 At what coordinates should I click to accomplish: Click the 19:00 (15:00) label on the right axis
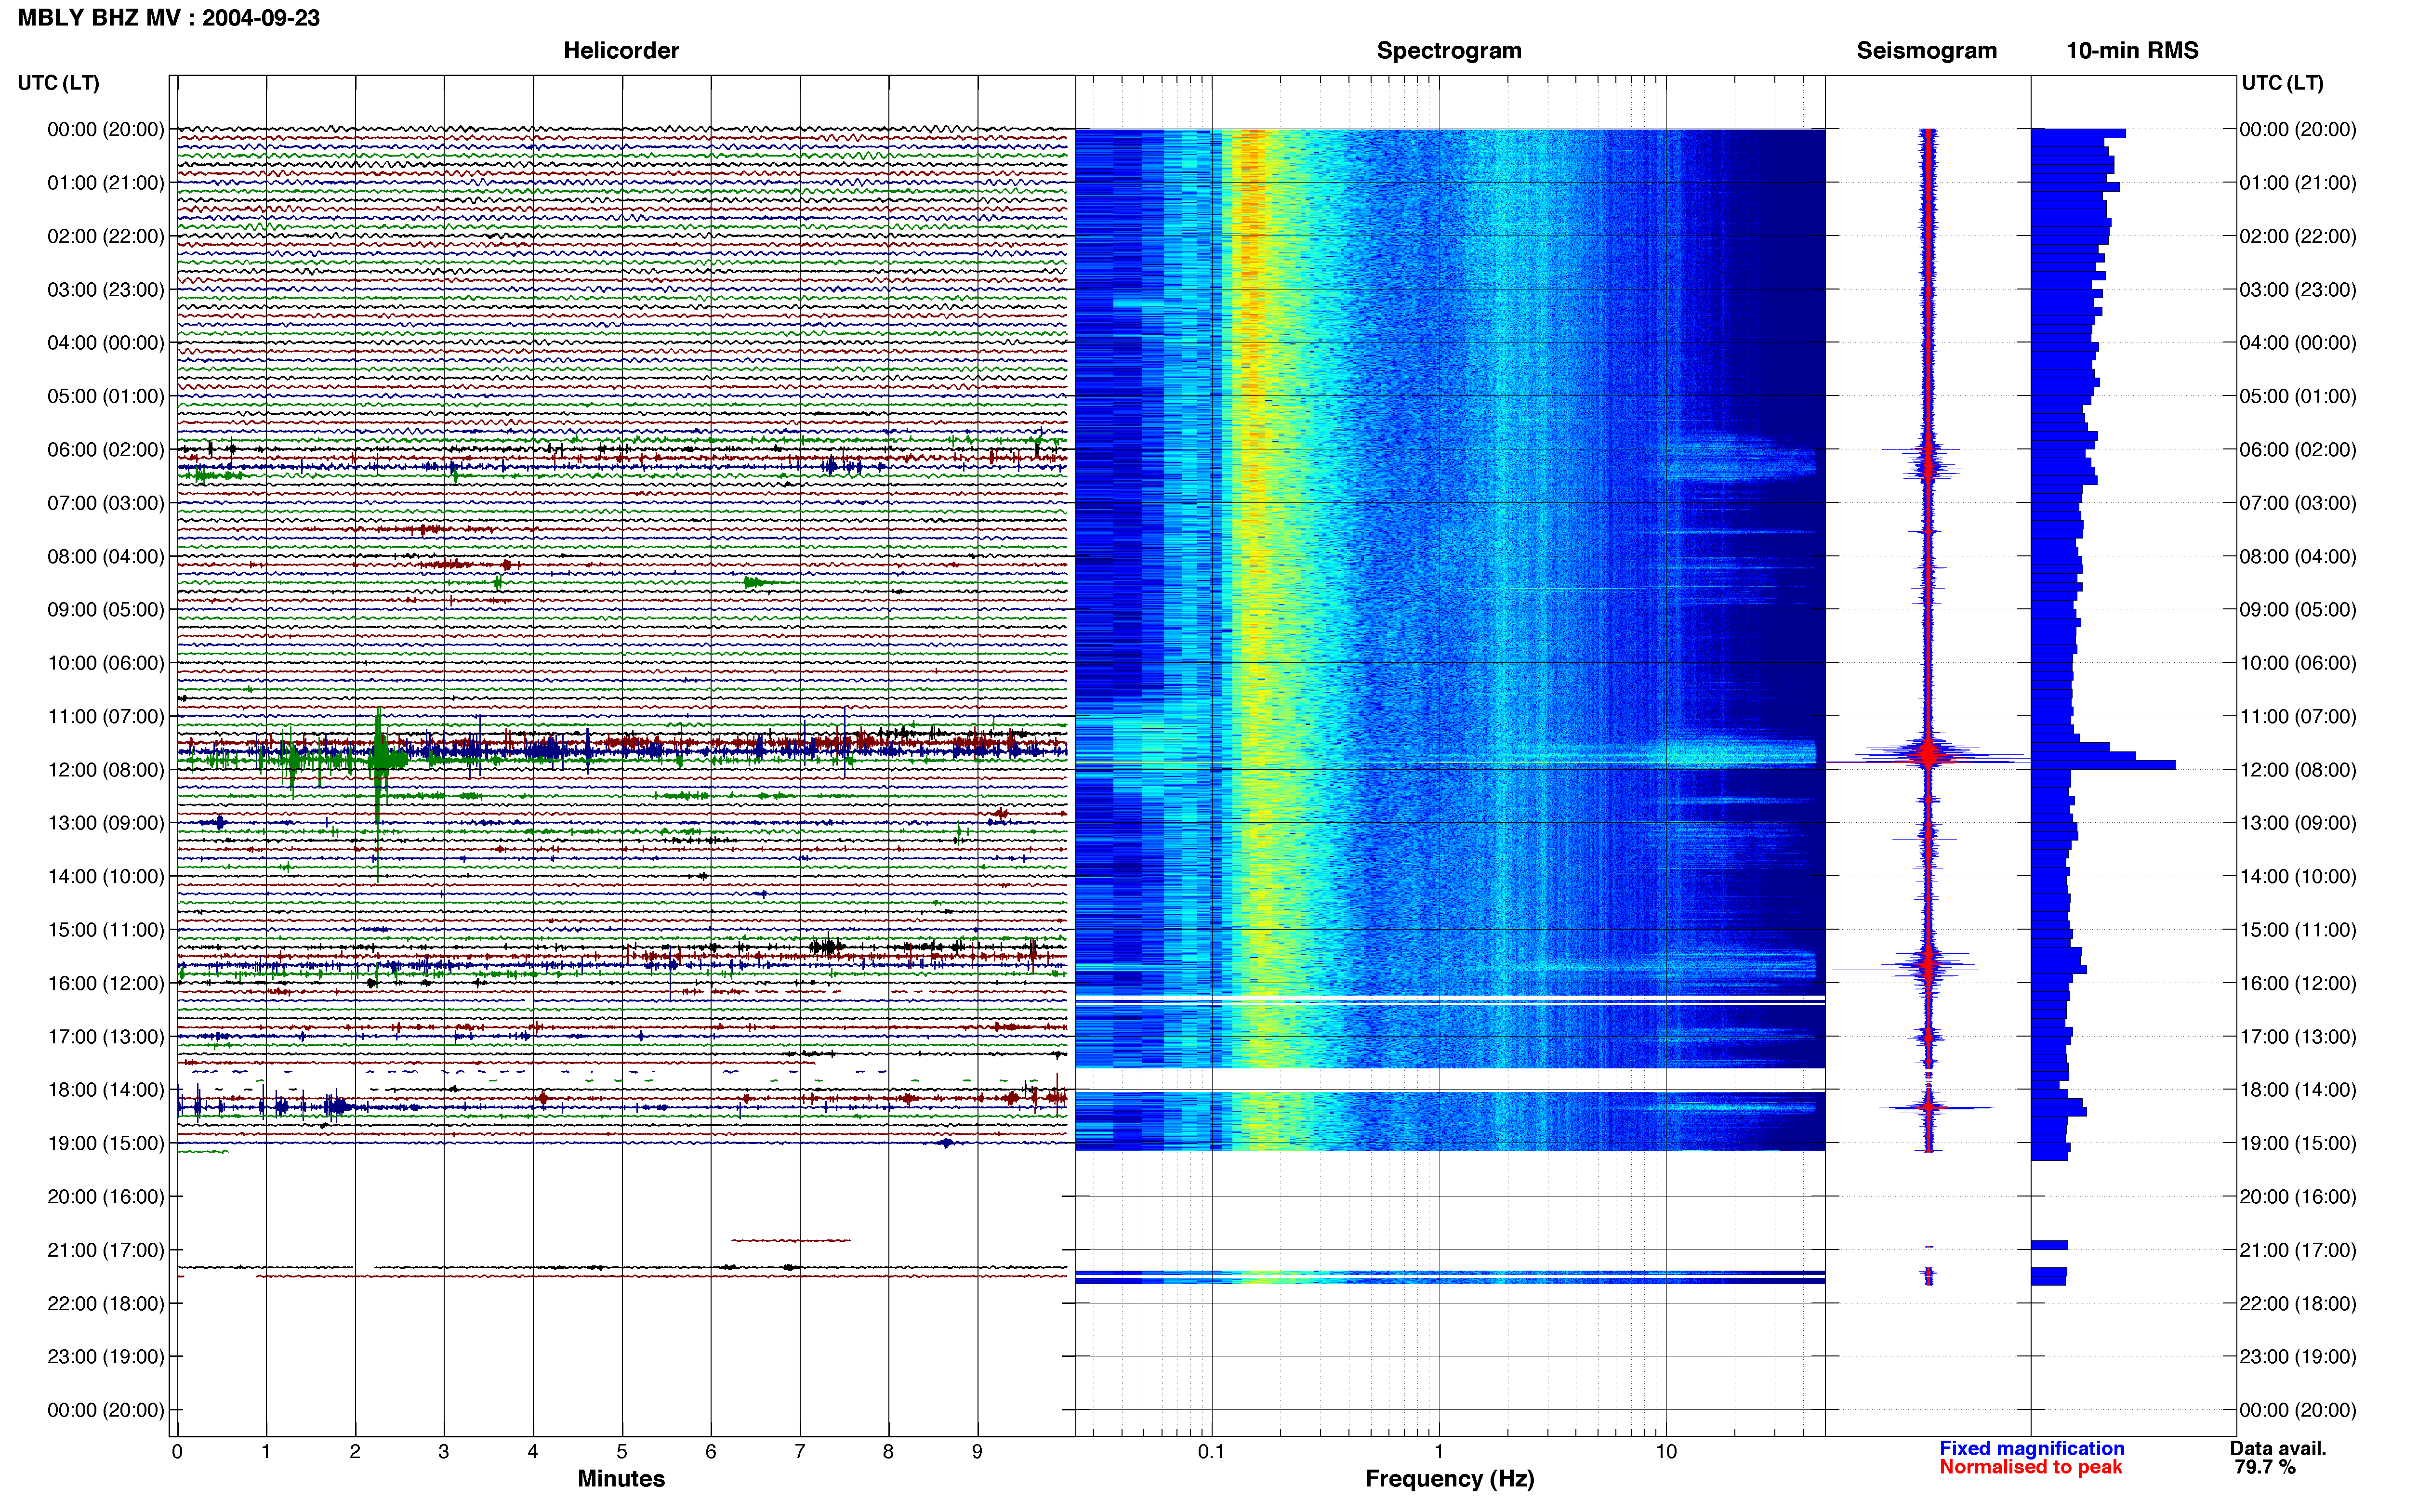point(2298,1143)
